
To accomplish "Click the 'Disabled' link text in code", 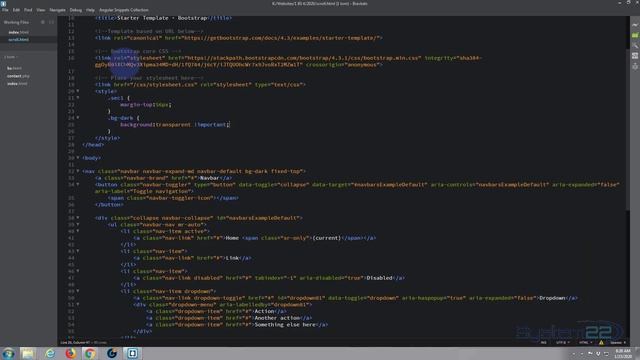I will coord(379,278).
